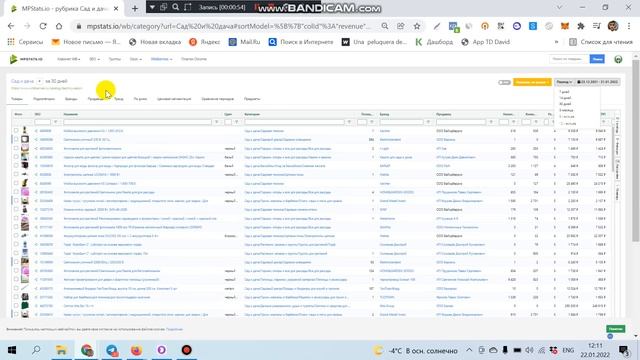Select 14 days in period list

tap(565, 98)
